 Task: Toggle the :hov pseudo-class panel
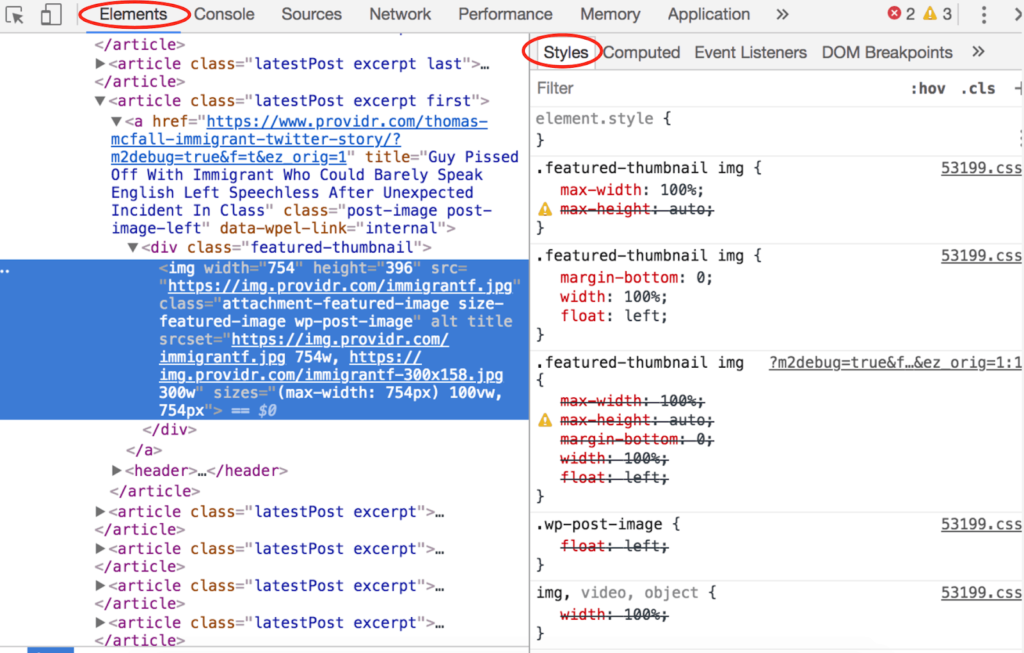(928, 88)
